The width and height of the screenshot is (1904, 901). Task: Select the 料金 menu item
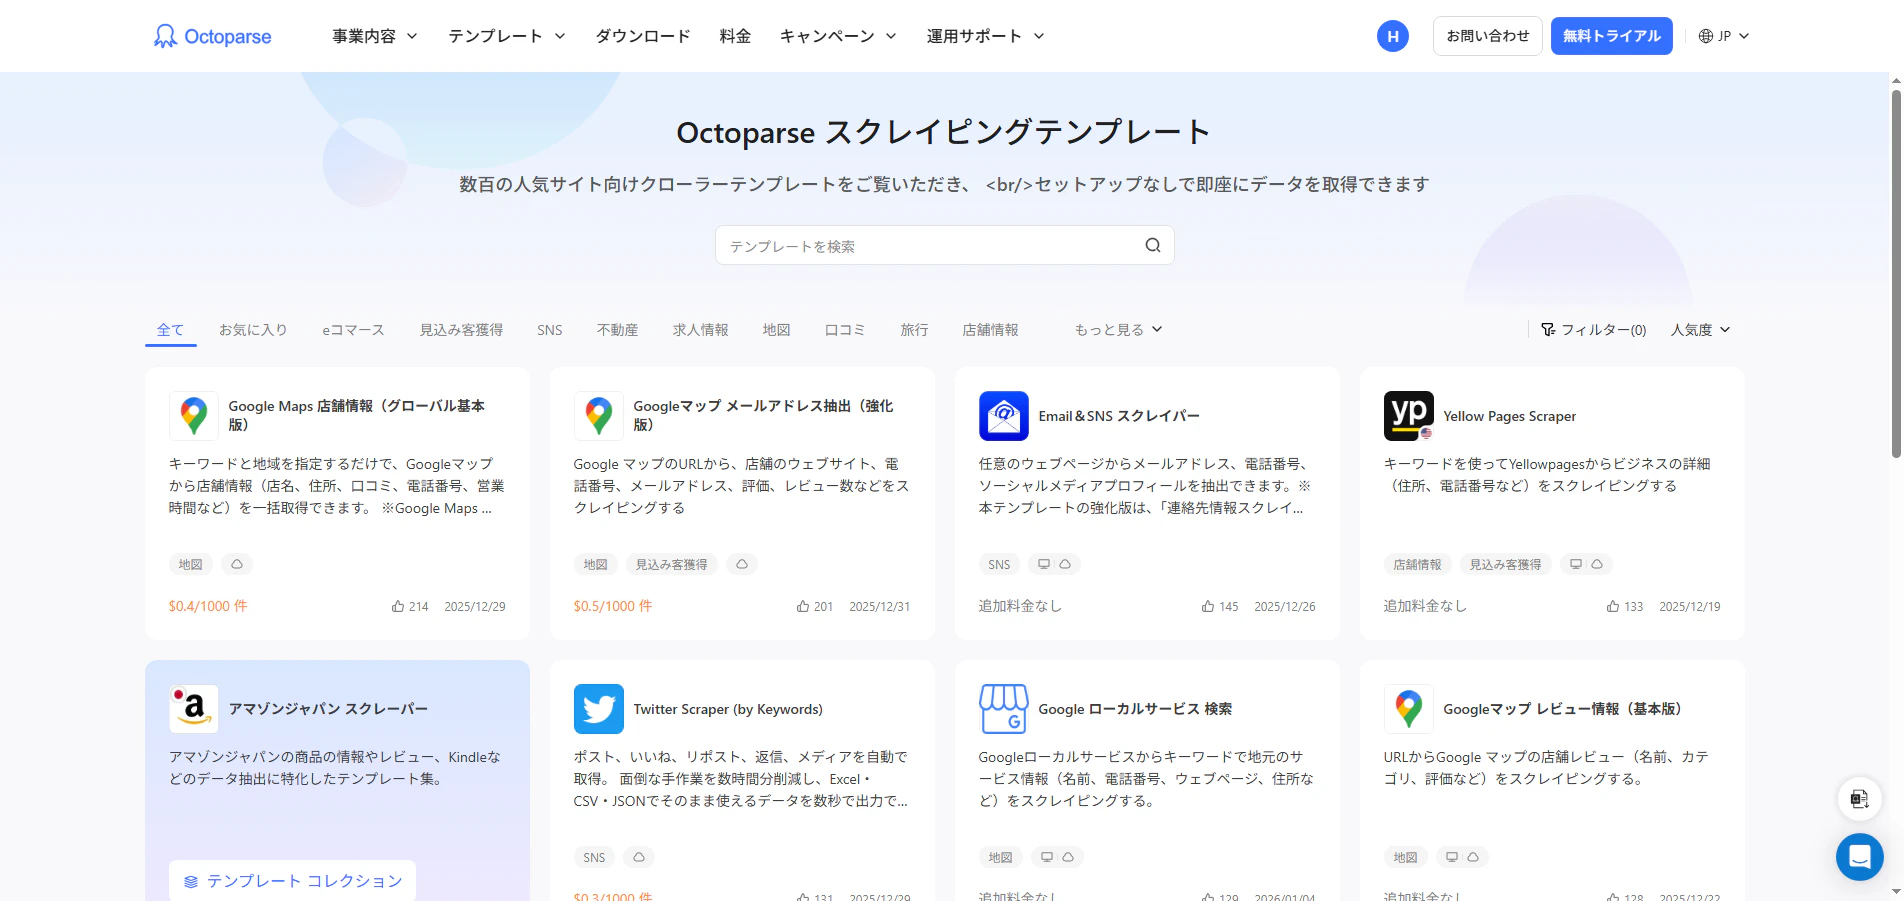click(x=735, y=35)
